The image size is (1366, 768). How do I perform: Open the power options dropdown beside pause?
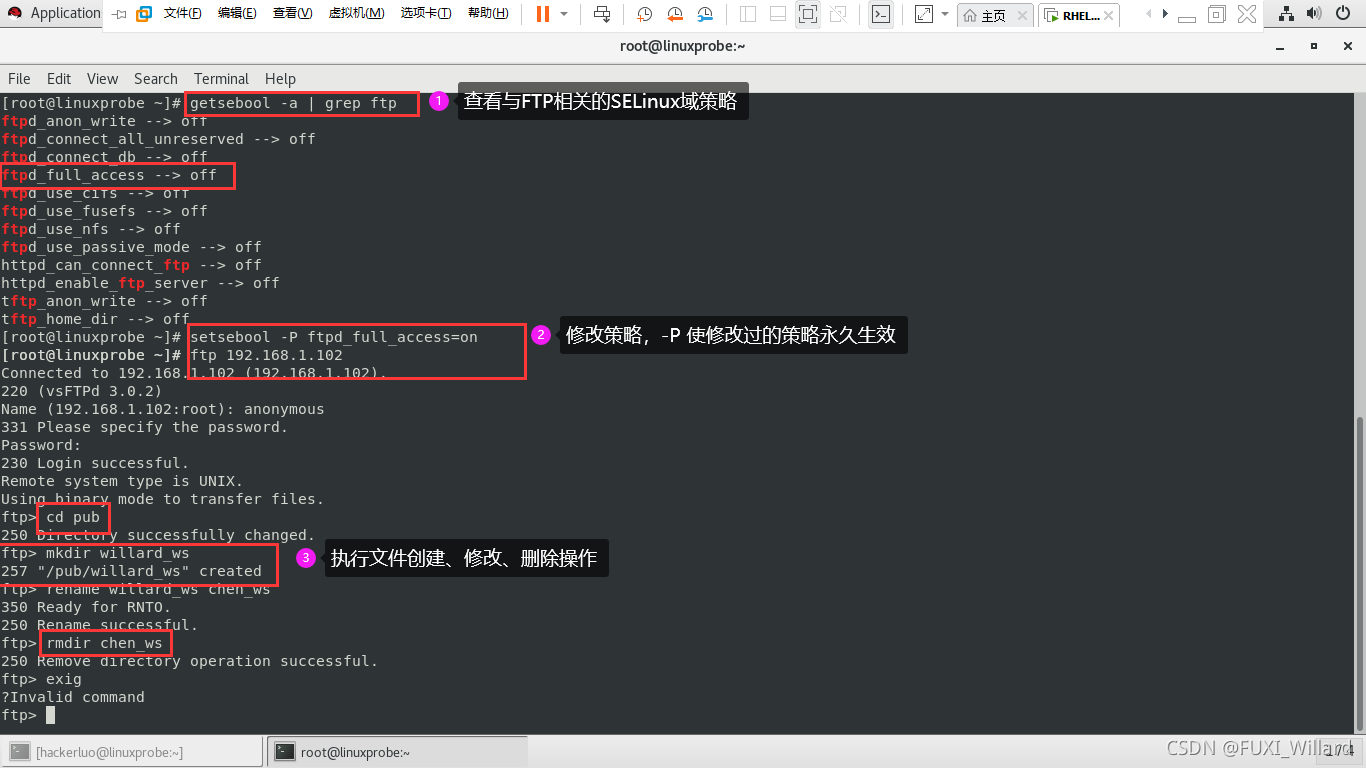(x=564, y=14)
